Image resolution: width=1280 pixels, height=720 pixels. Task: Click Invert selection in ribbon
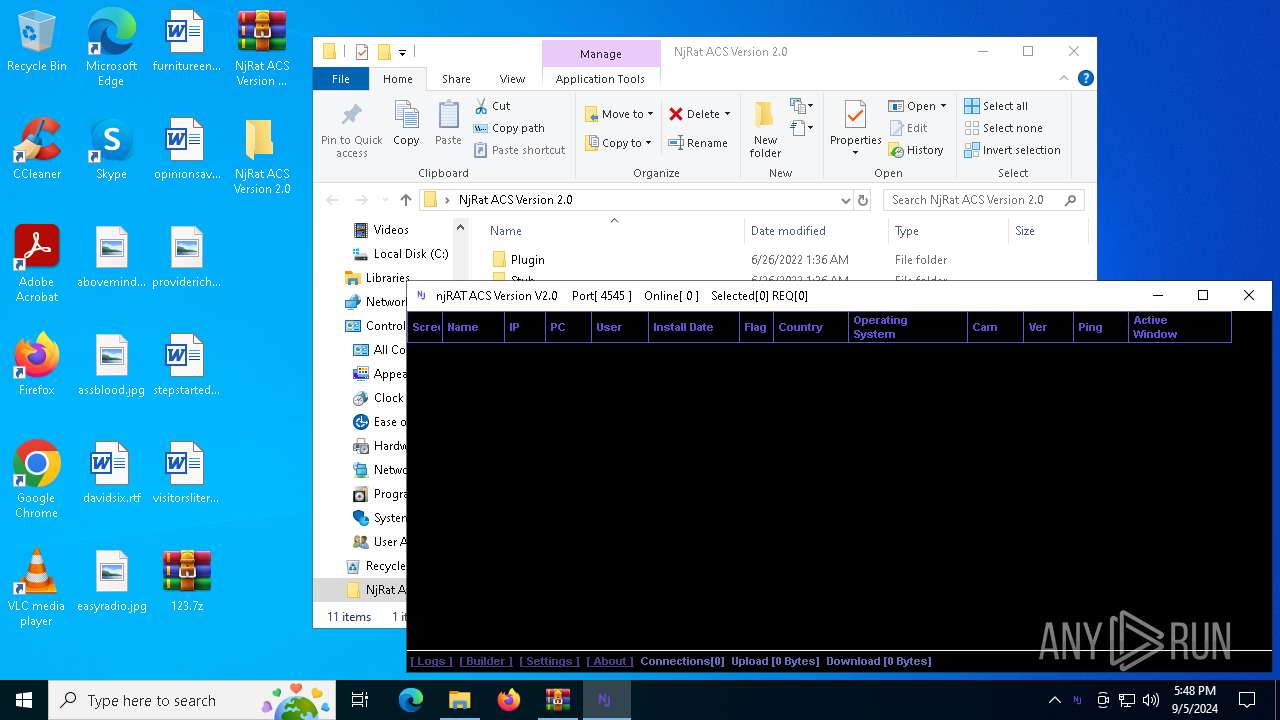coord(1012,150)
